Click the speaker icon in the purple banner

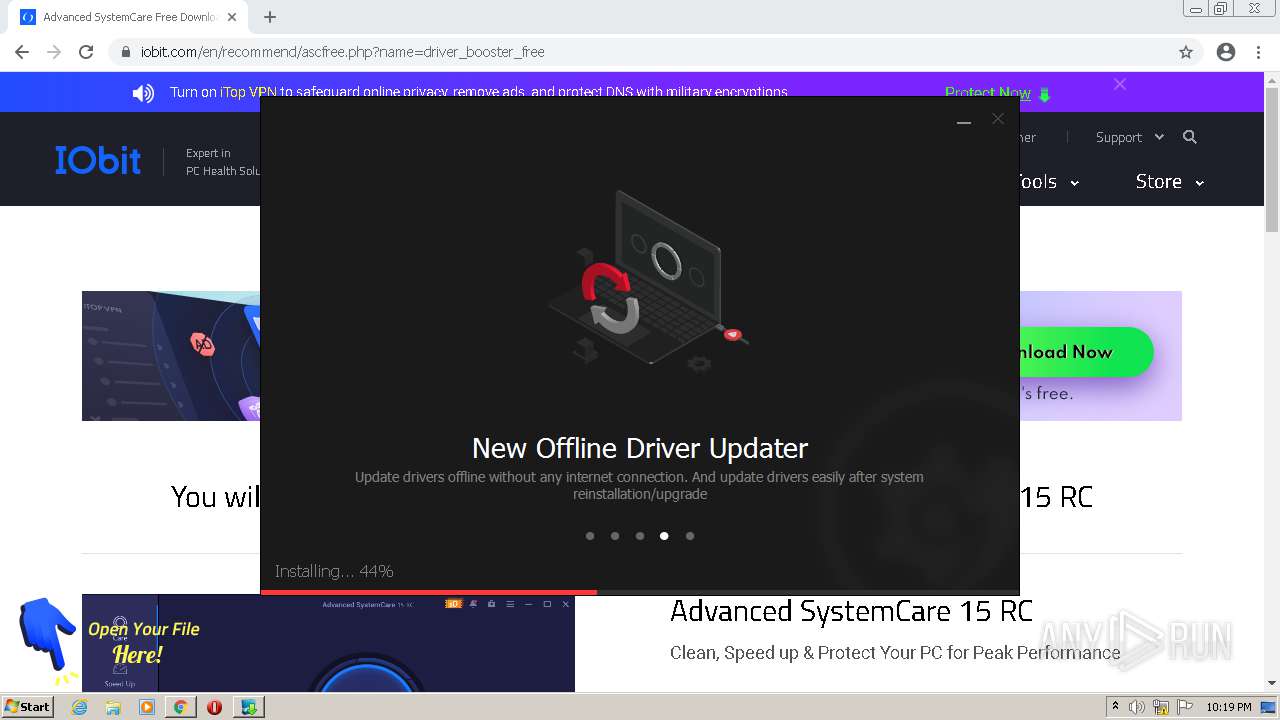(143, 93)
